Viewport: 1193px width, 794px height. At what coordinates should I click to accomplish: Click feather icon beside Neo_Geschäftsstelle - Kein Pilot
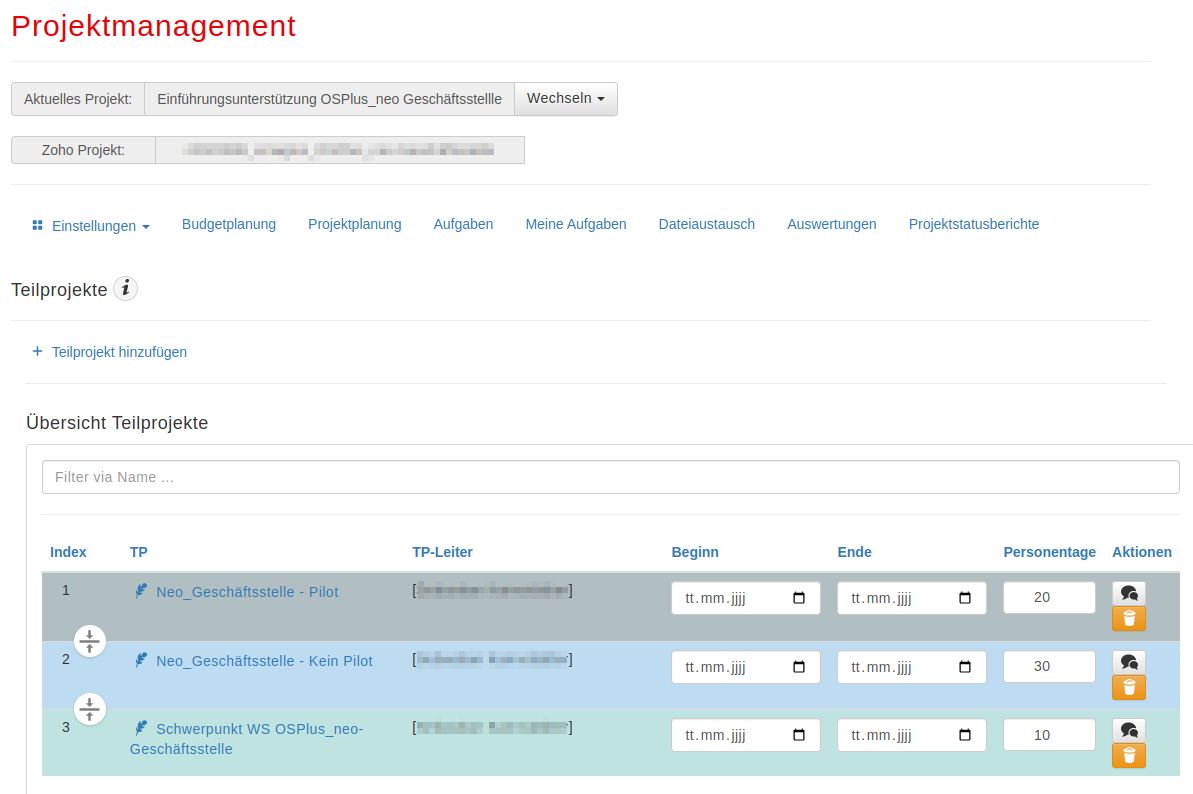coord(141,660)
